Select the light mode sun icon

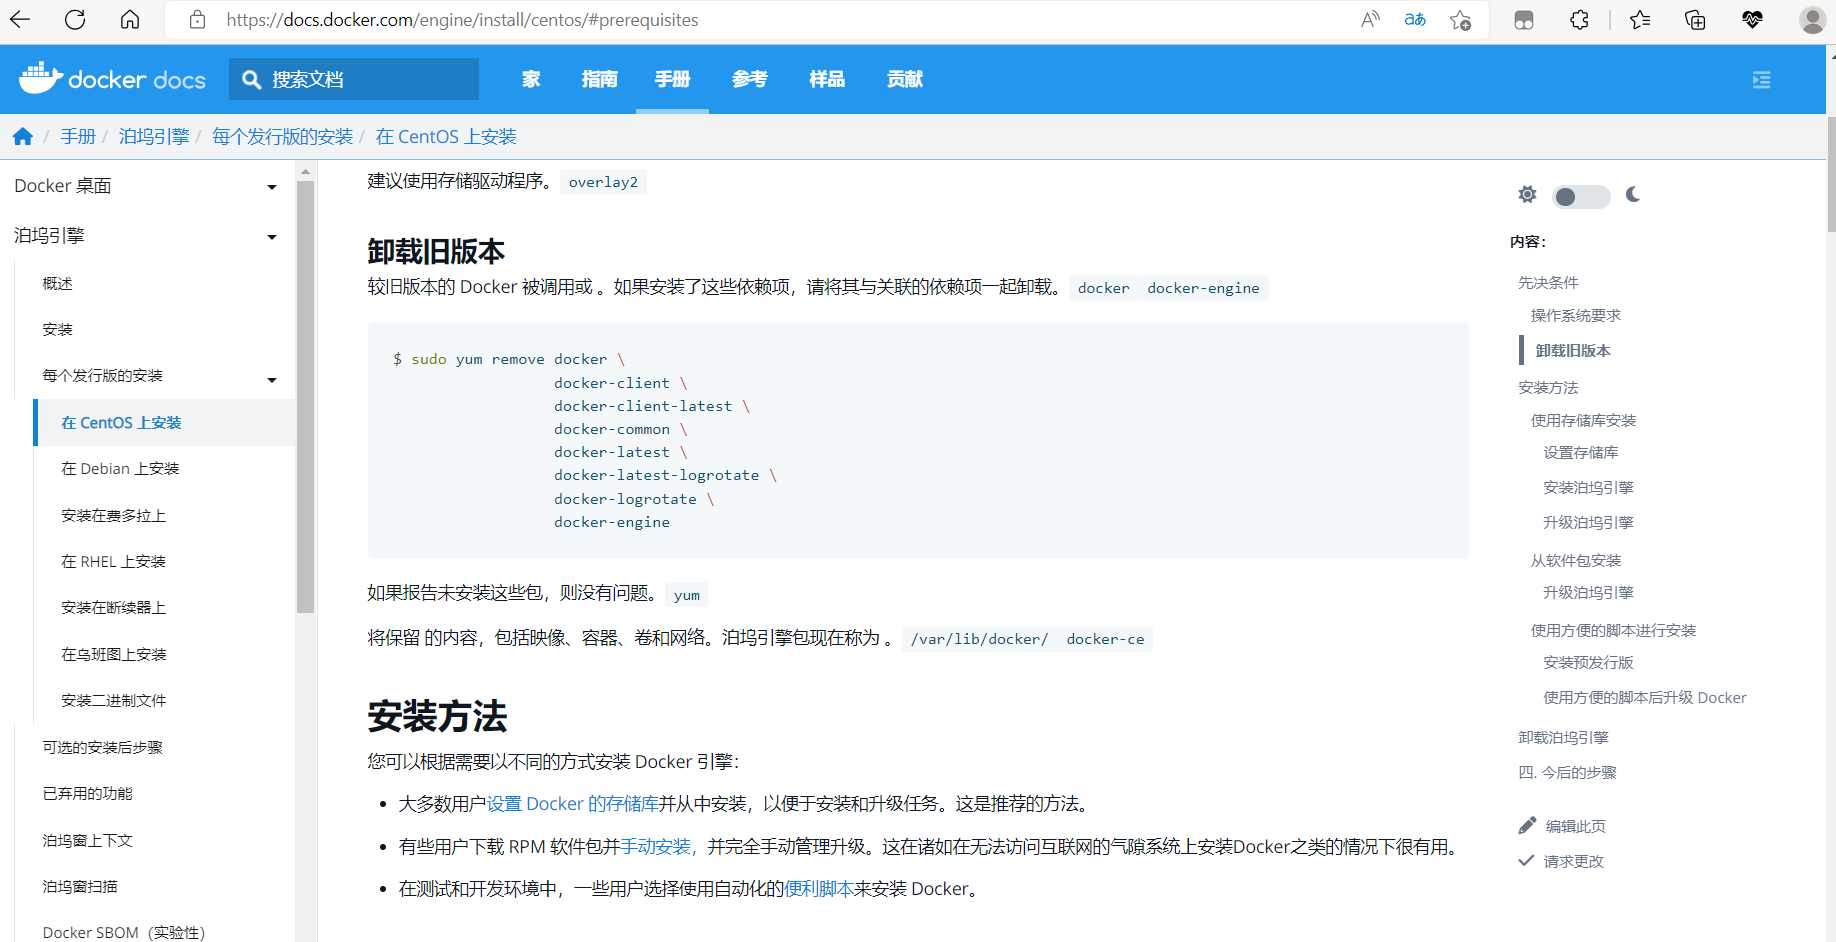(x=1527, y=194)
